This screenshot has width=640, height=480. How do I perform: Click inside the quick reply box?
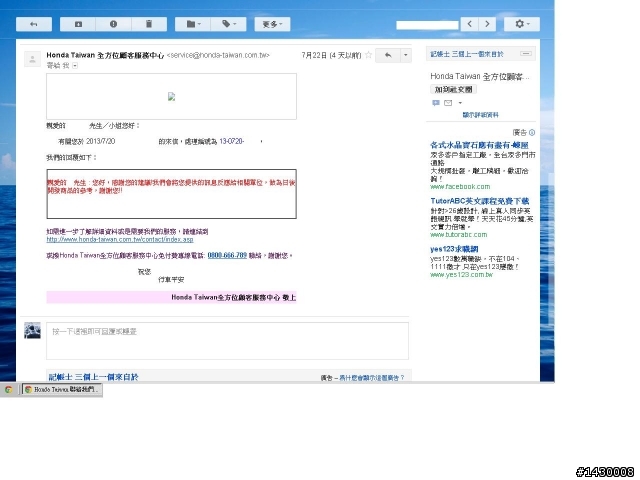[227, 341]
